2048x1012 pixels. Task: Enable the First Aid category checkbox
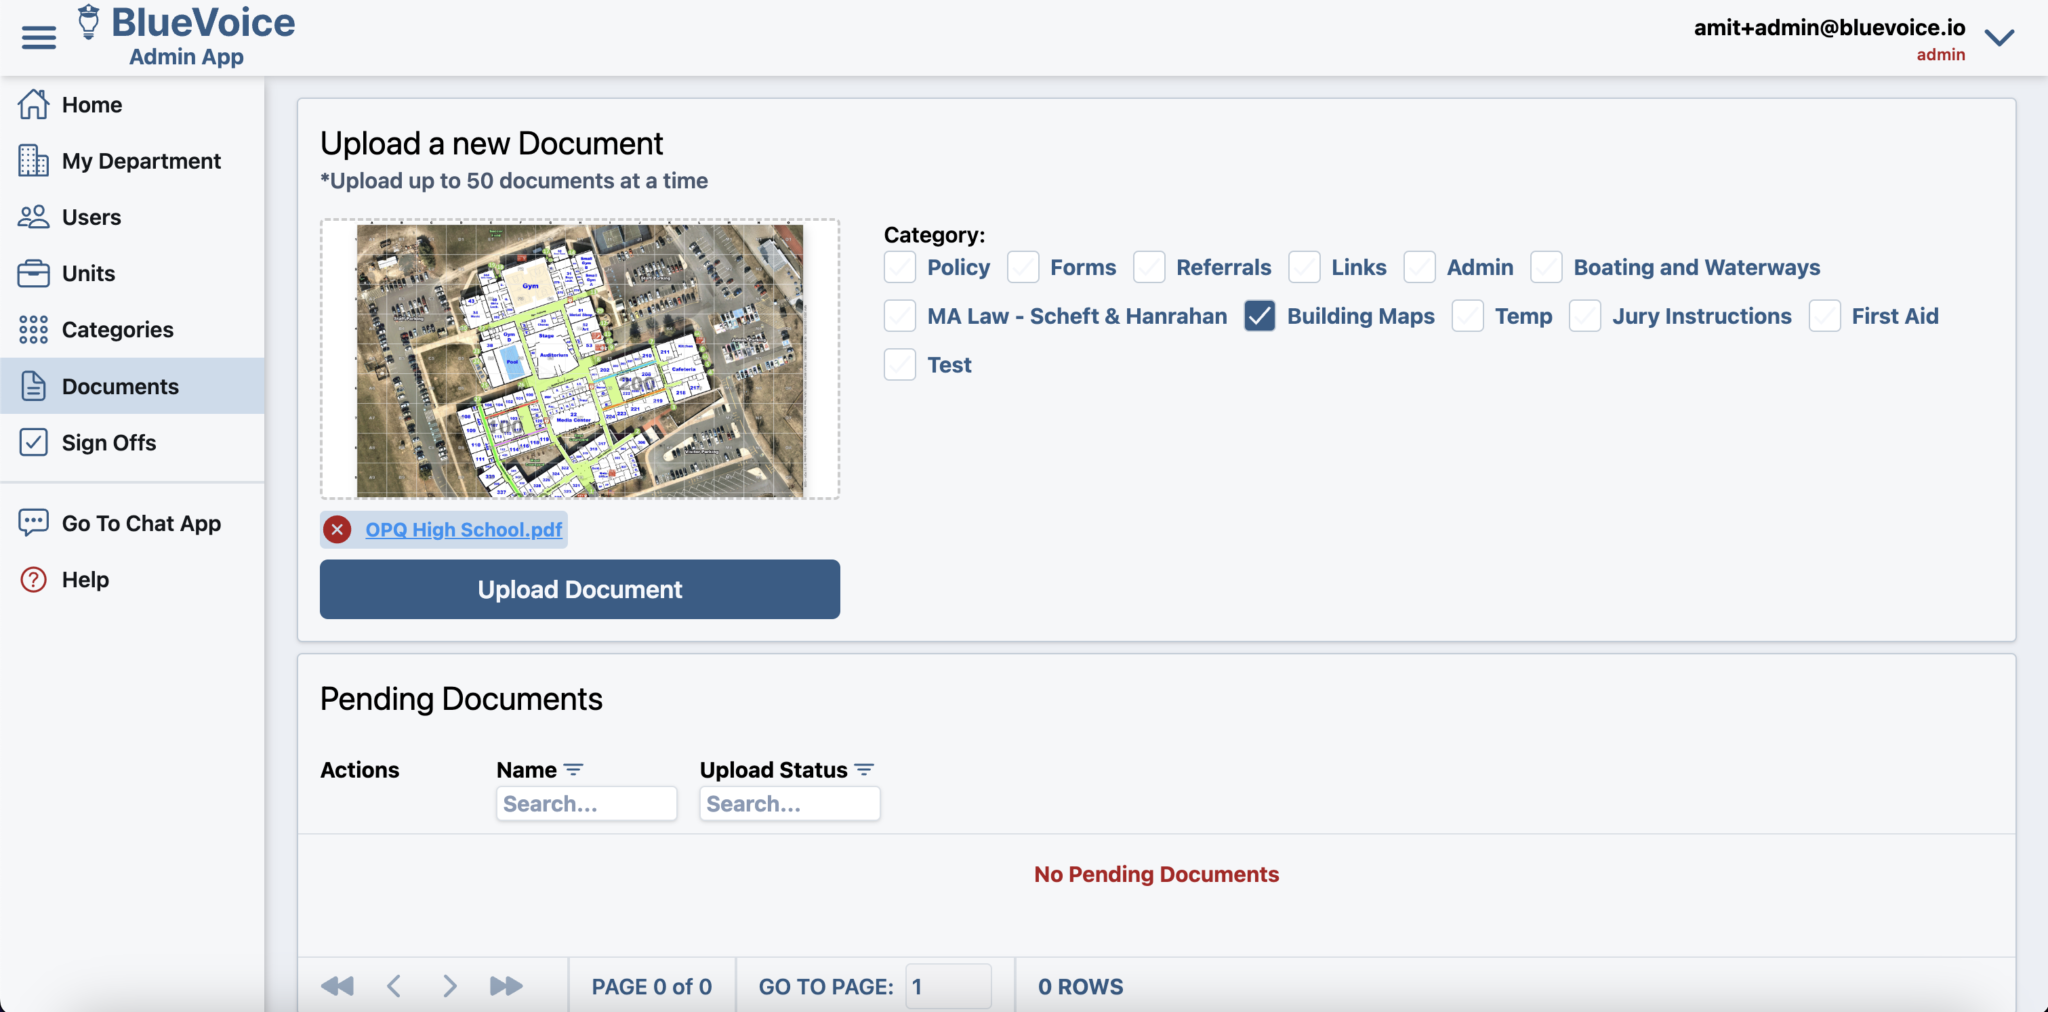[1824, 316]
